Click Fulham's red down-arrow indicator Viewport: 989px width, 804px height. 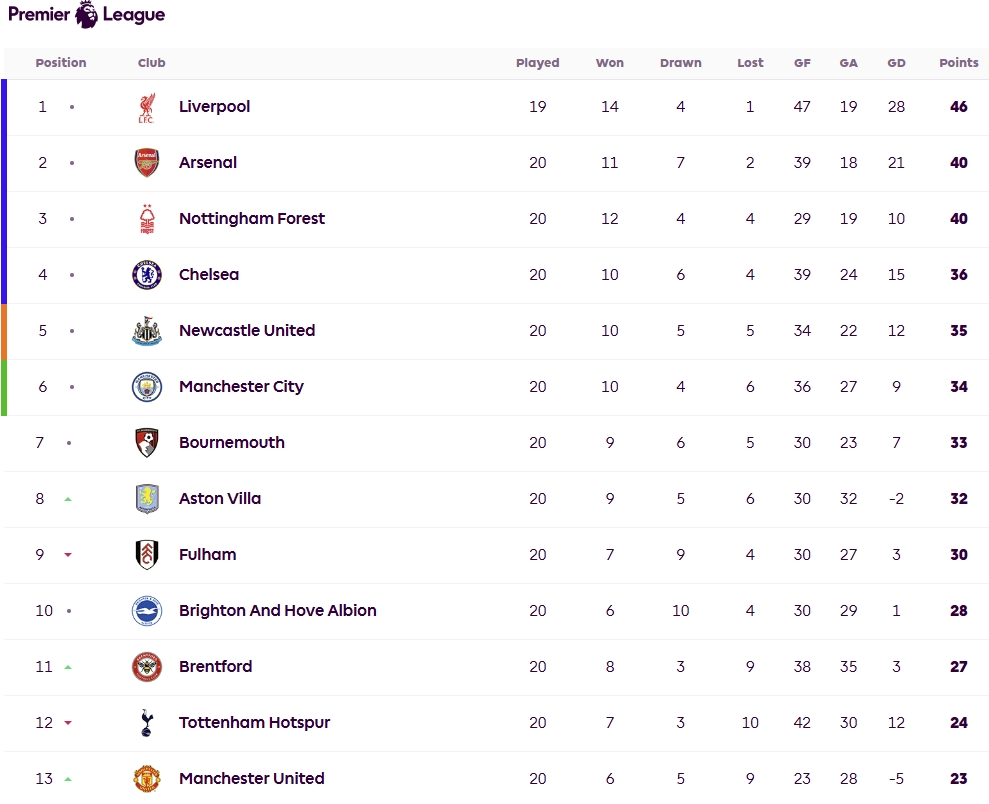pyautogui.click(x=68, y=555)
